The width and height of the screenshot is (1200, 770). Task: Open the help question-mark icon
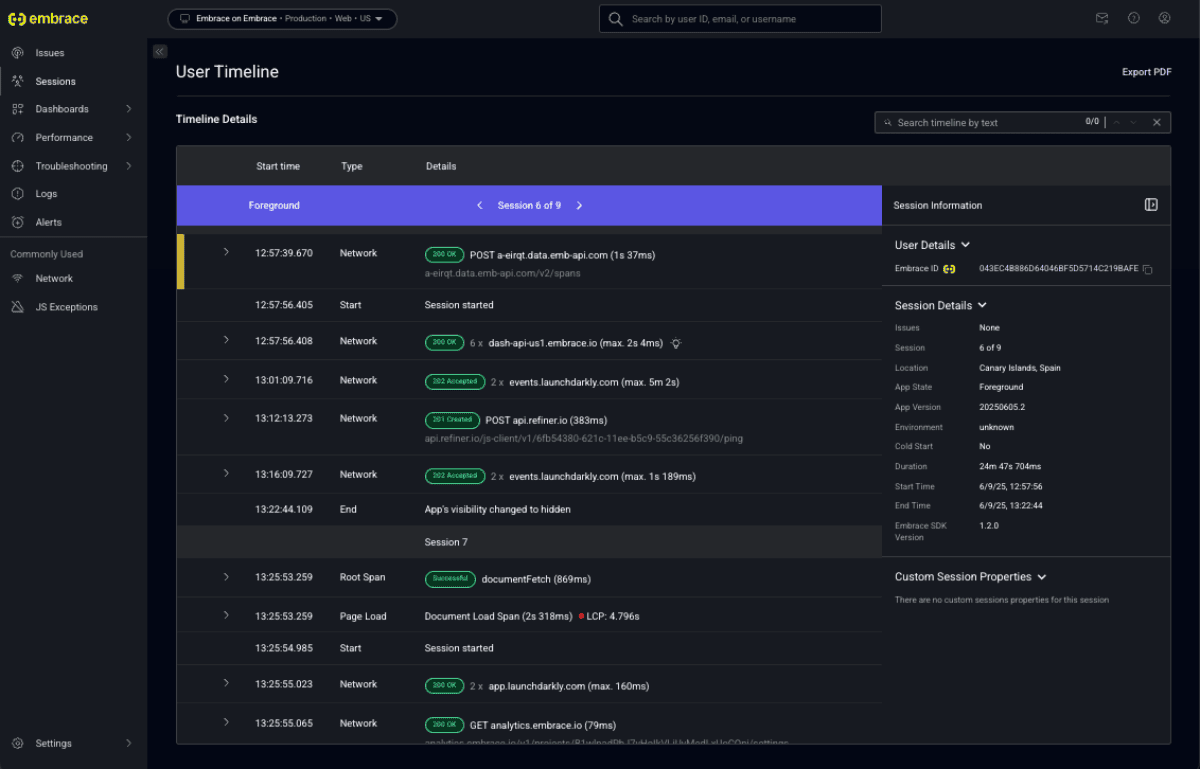[x=1134, y=18]
